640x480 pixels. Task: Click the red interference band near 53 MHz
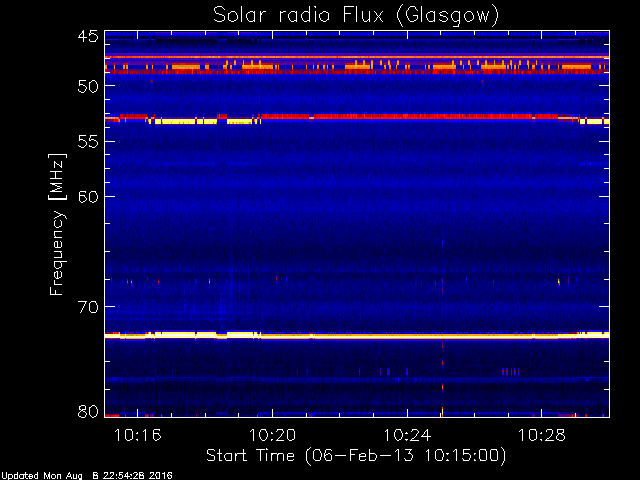[357, 117]
